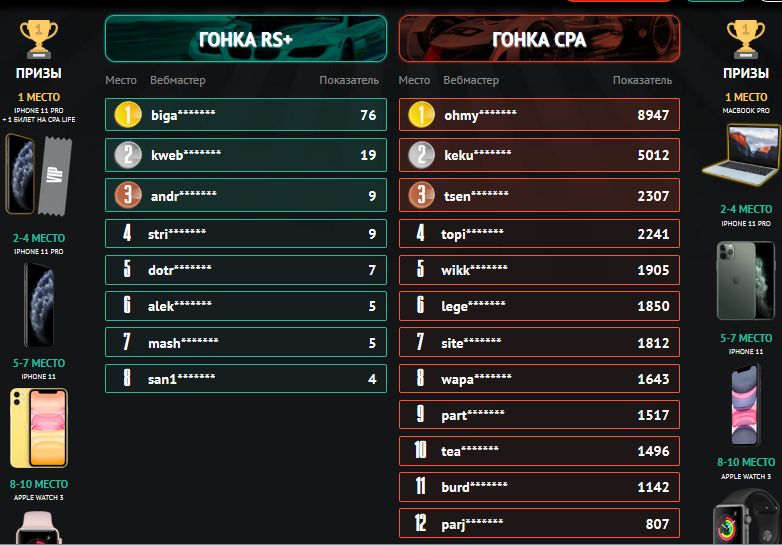Viewport: 782px width, 545px height.
Task: Click the VIP ticket prize image
Action: coord(55,176)
